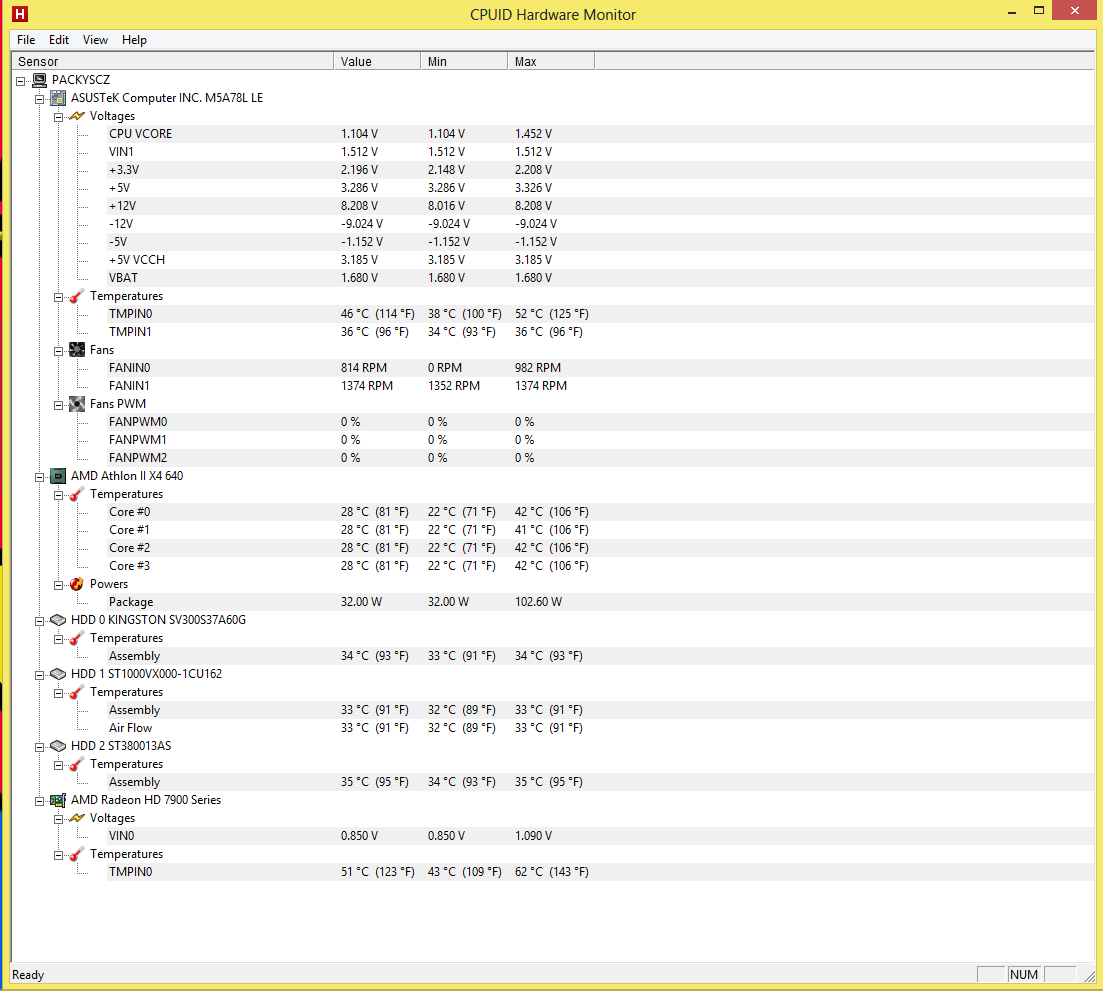Collapse the motherboard Temperatures section
This screenshot has height=991, width=1103.
(x=59, y=296)
